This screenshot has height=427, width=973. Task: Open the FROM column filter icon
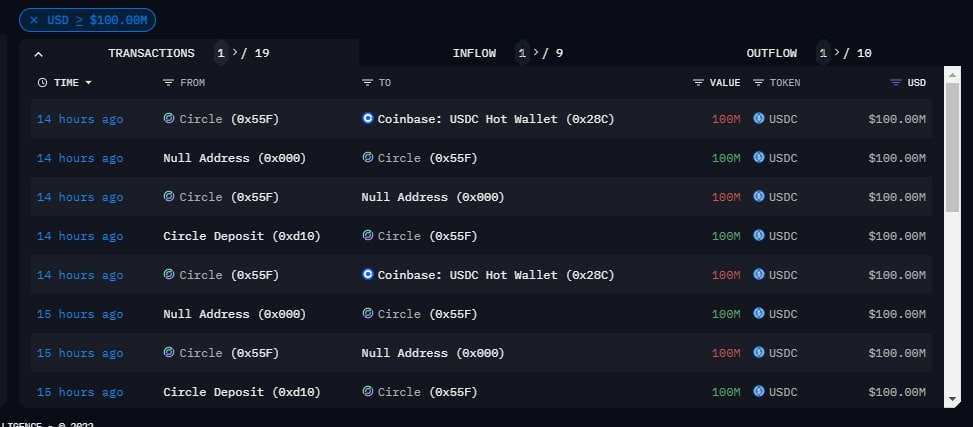tap(168, 83)
